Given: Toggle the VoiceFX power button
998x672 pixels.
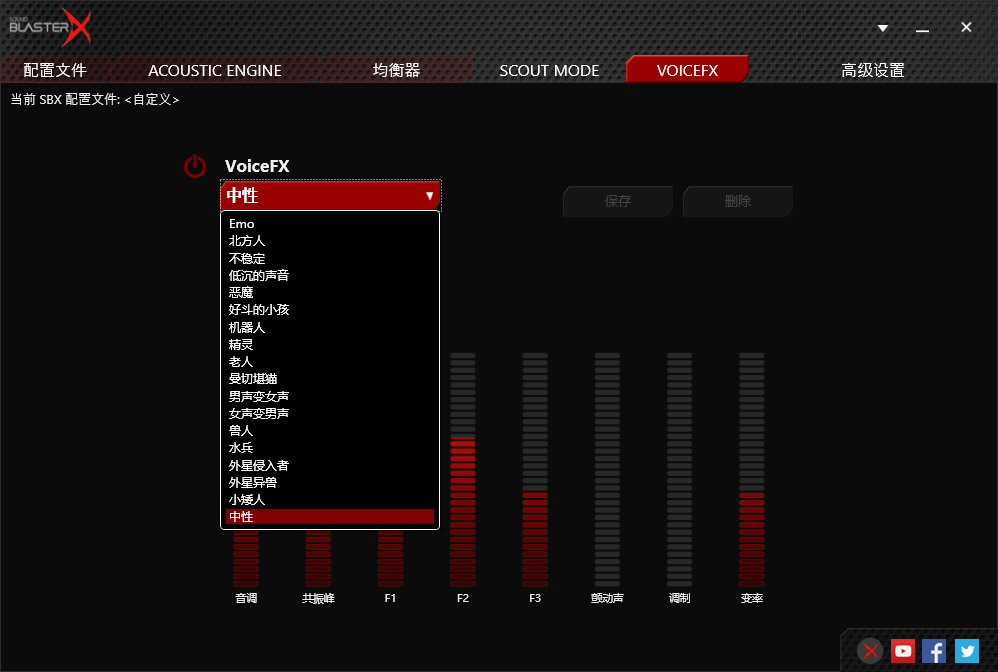Looking at the screenshot, I should tap(195, 167).
